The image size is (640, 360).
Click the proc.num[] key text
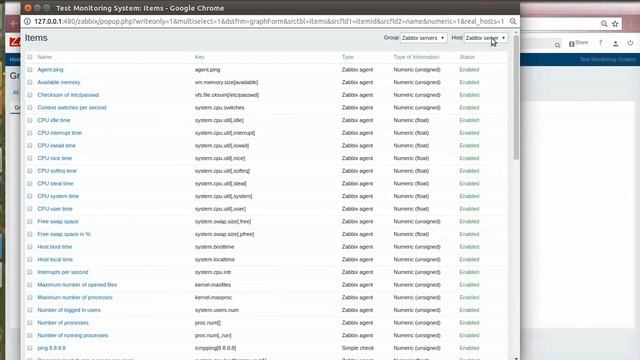point(208,323)
